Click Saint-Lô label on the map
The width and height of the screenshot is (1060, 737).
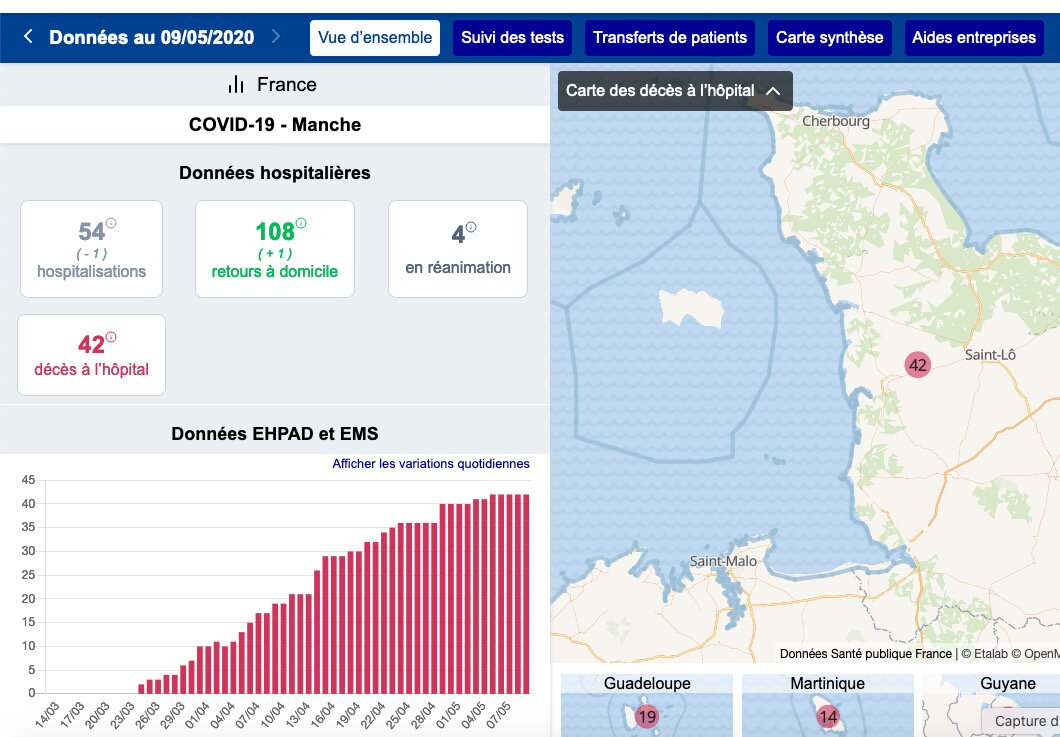(990, 355)
